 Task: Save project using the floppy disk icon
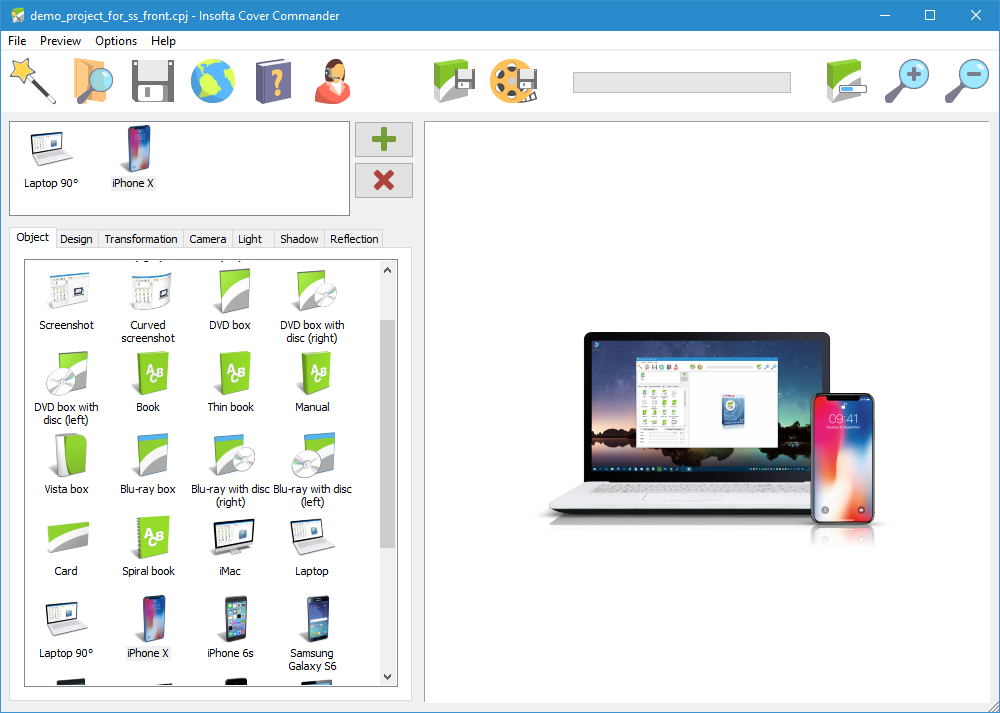(152, 81)
